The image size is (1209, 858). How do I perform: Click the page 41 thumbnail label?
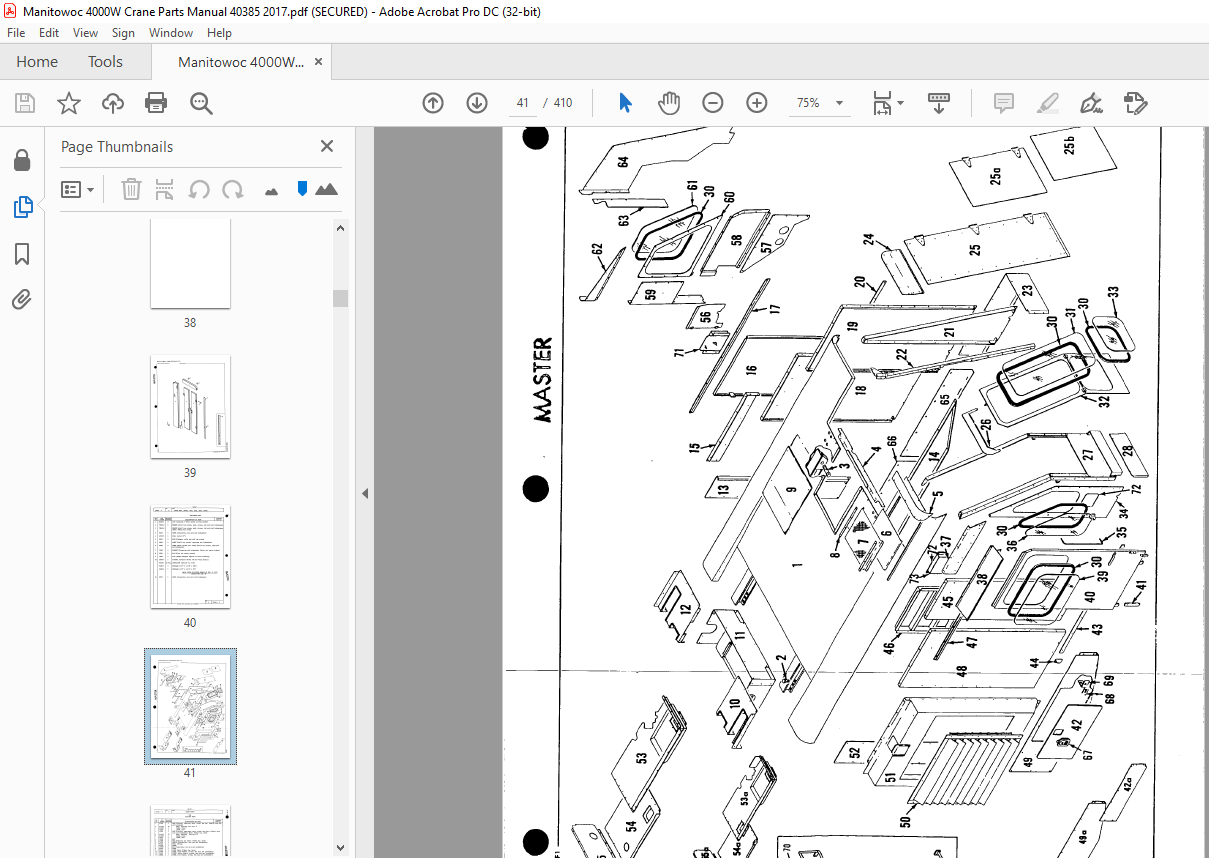click(x=190, y=772)
